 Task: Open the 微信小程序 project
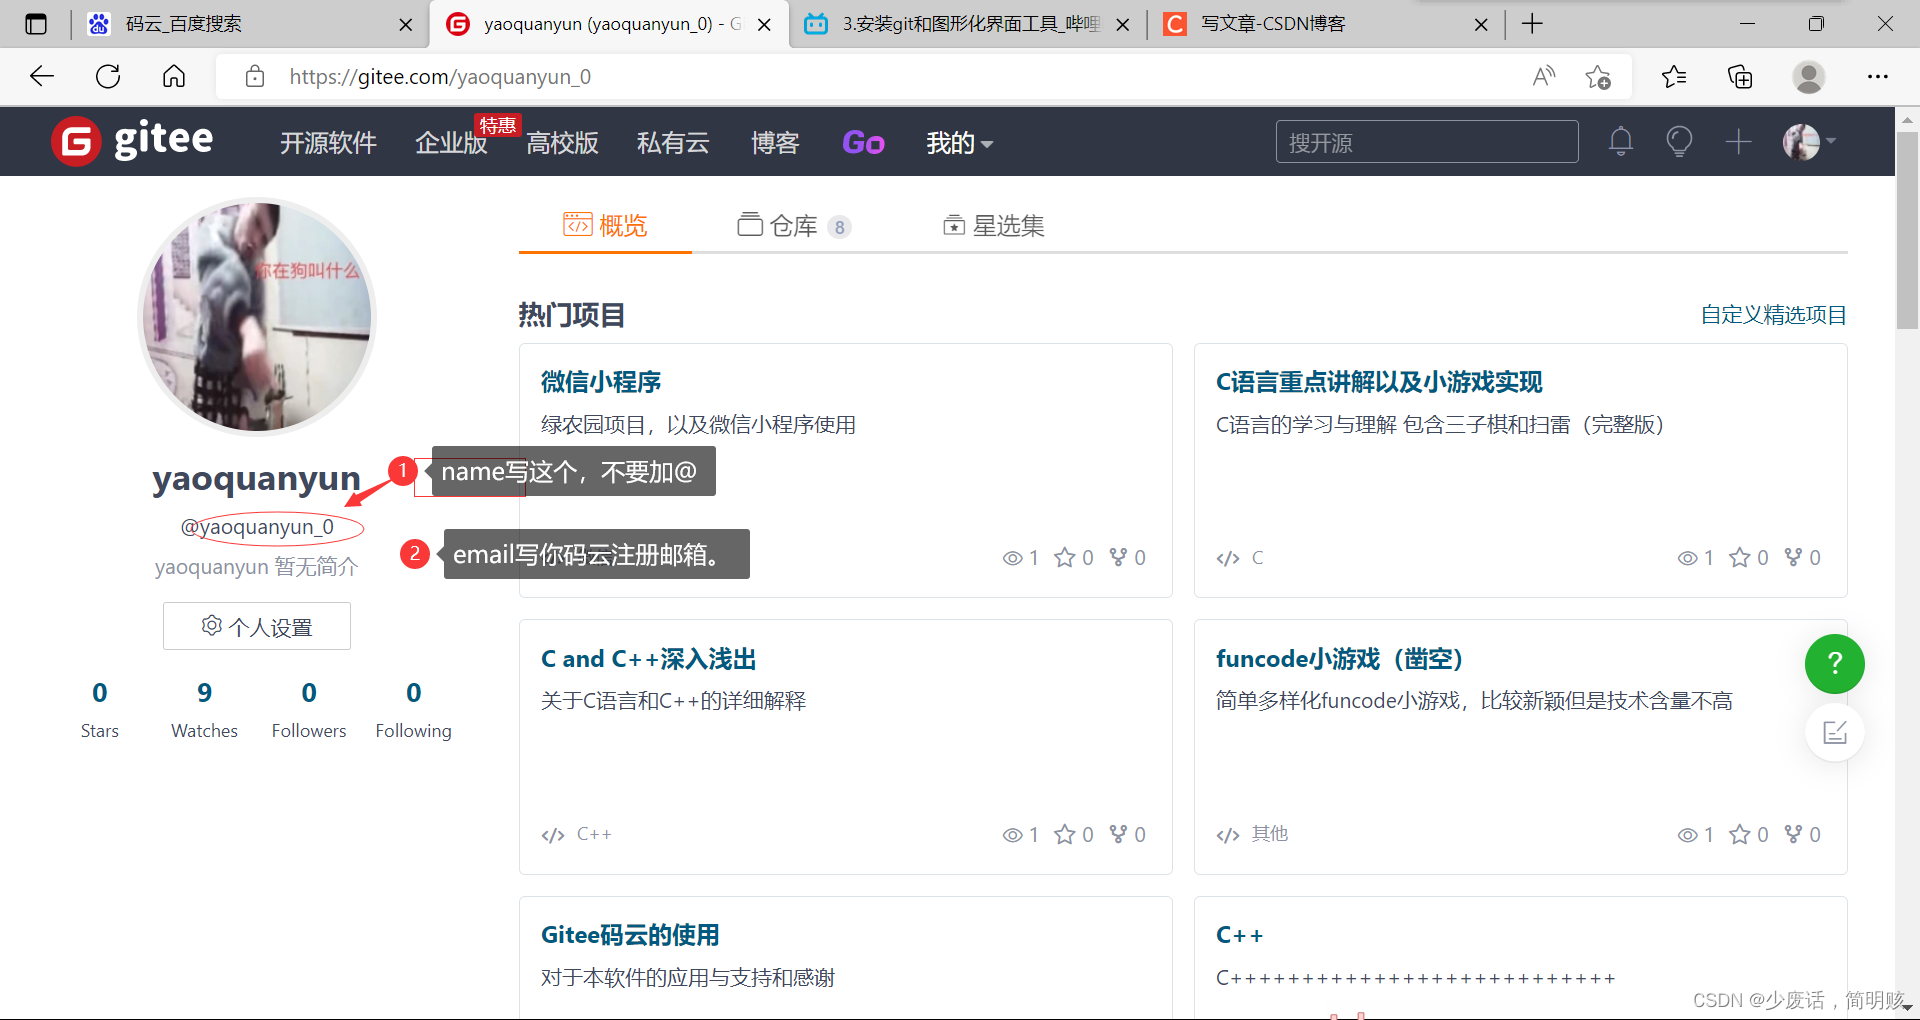click(601, 382)
